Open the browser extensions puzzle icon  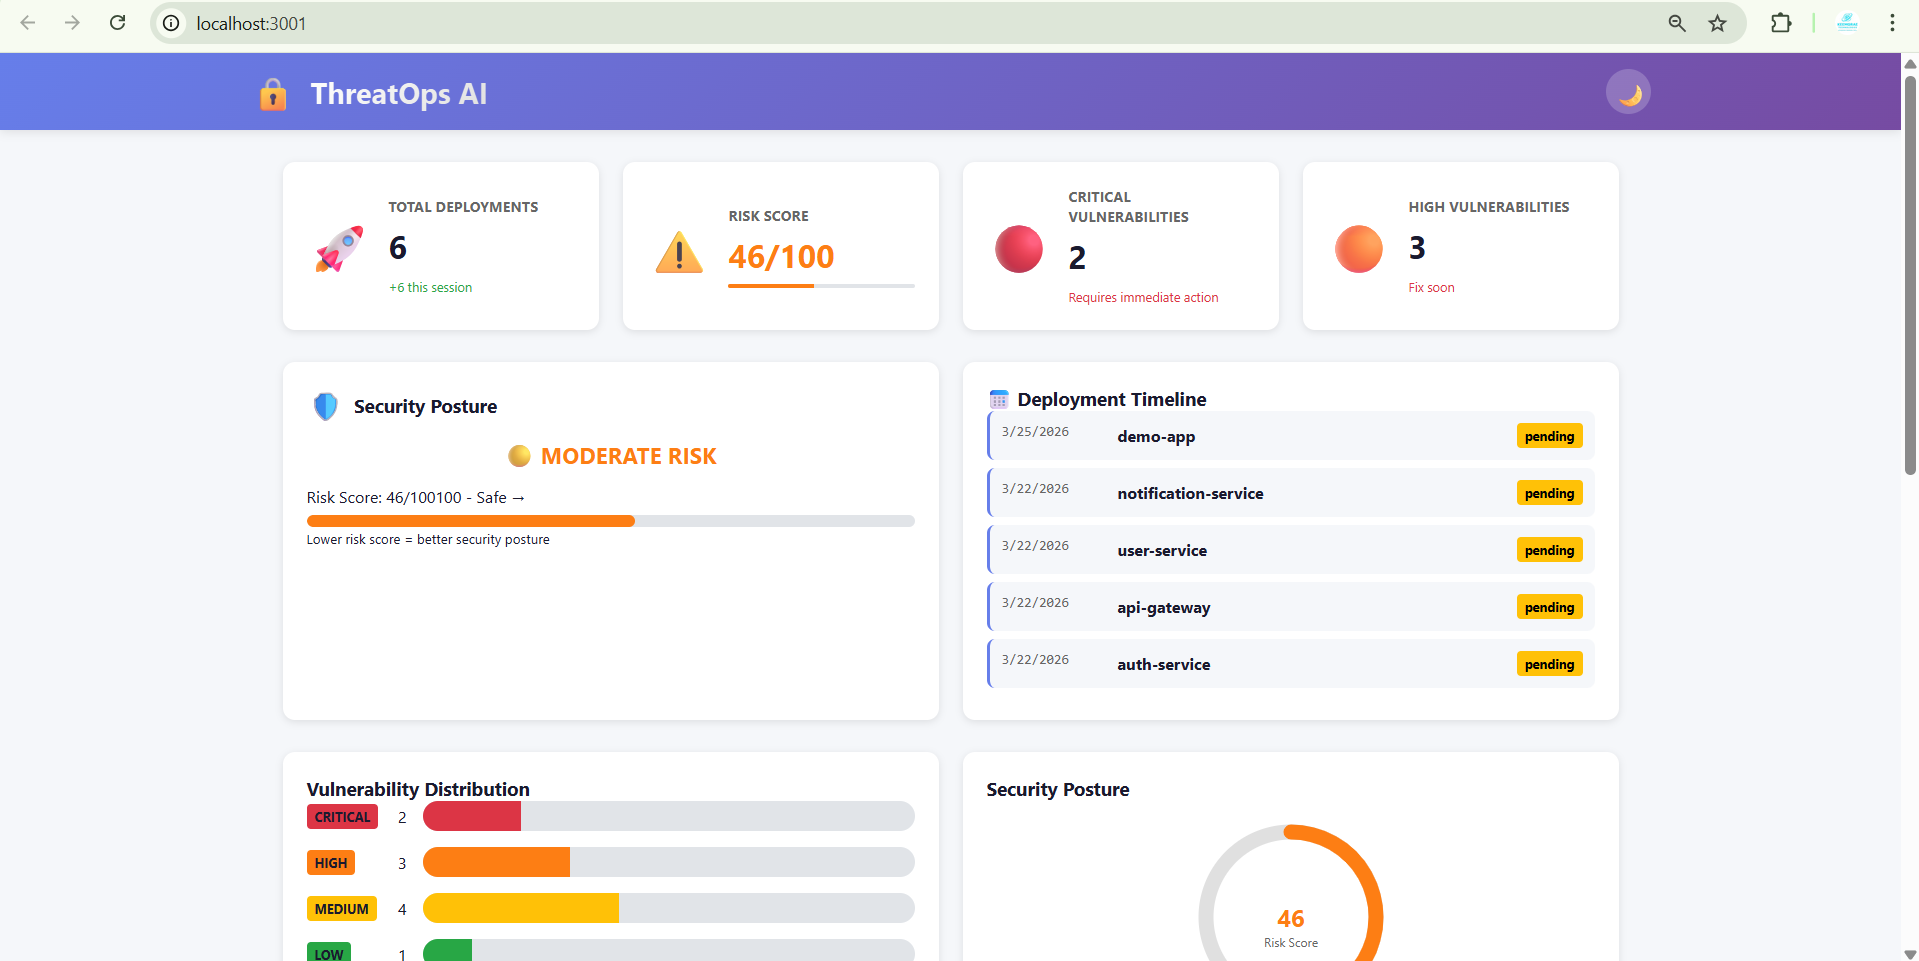(x=1781, y=23)
